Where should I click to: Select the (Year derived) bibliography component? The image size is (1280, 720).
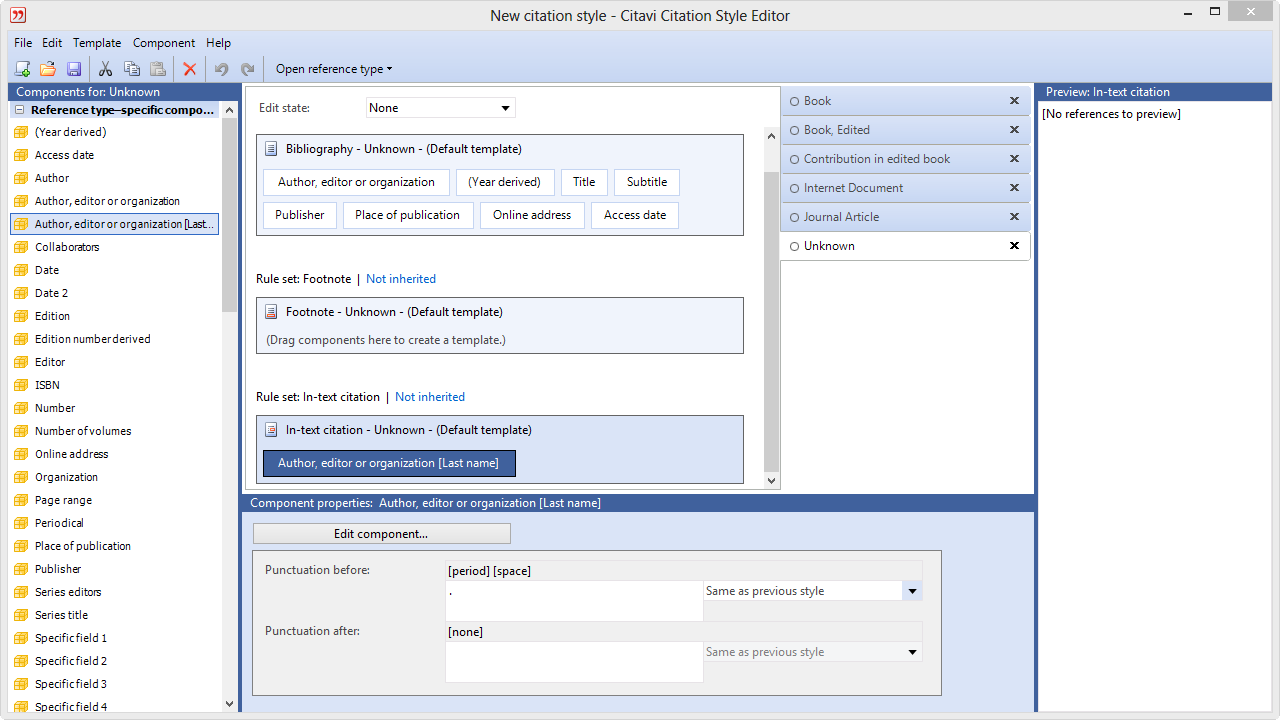(504, 182)
